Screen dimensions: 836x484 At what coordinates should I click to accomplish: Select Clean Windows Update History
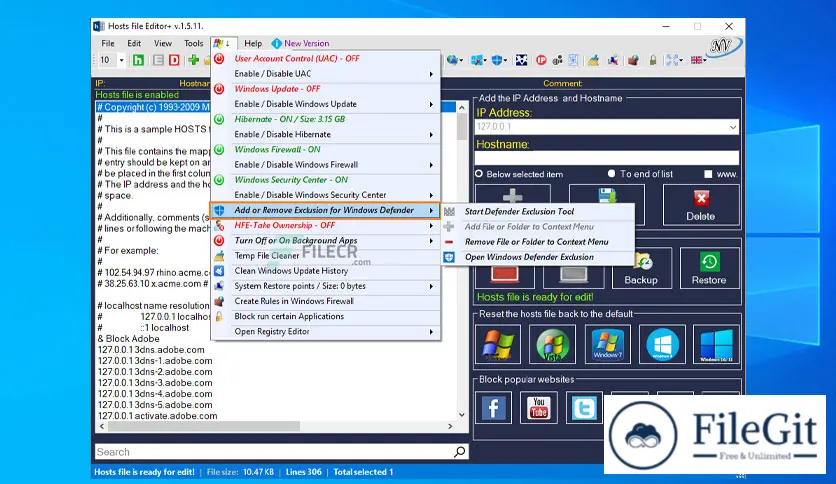click(325, 271)
